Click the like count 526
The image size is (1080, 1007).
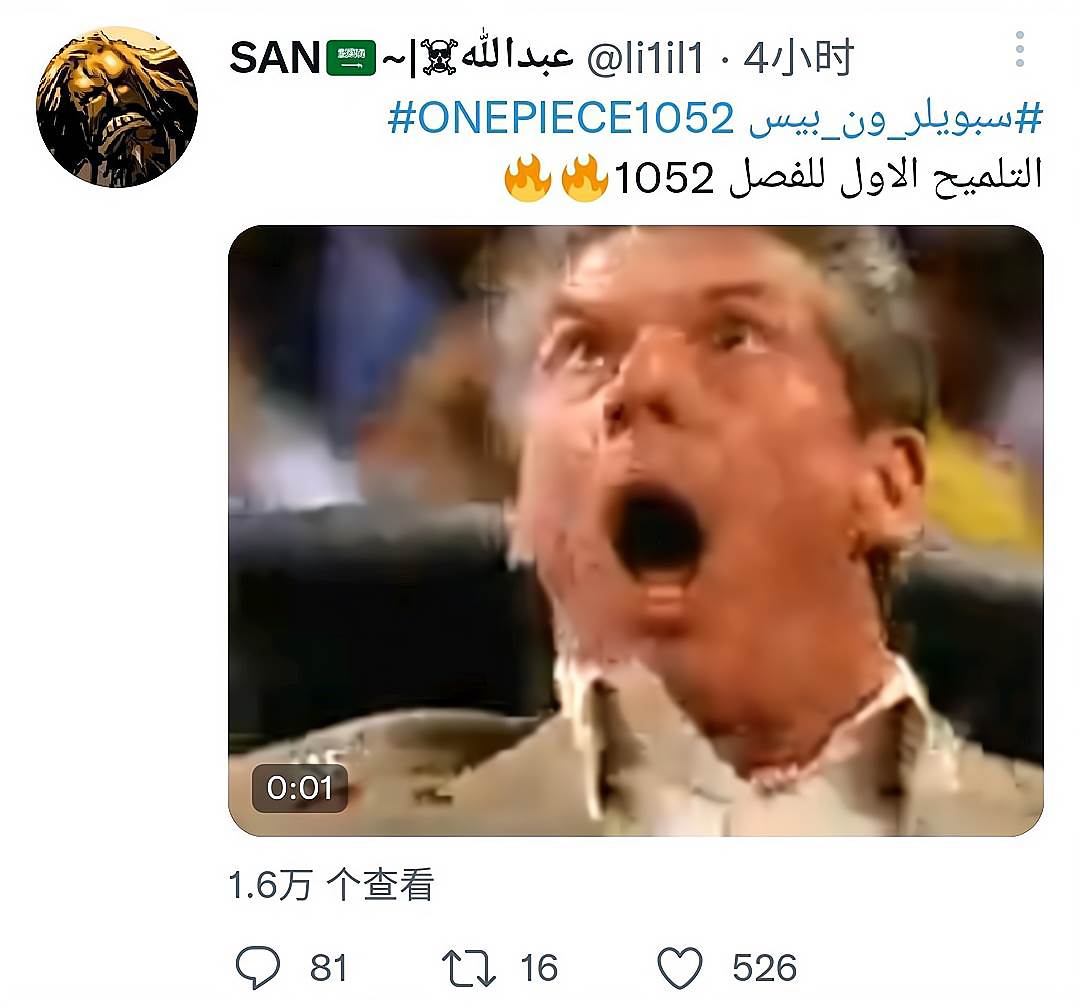tap(765, 968)
